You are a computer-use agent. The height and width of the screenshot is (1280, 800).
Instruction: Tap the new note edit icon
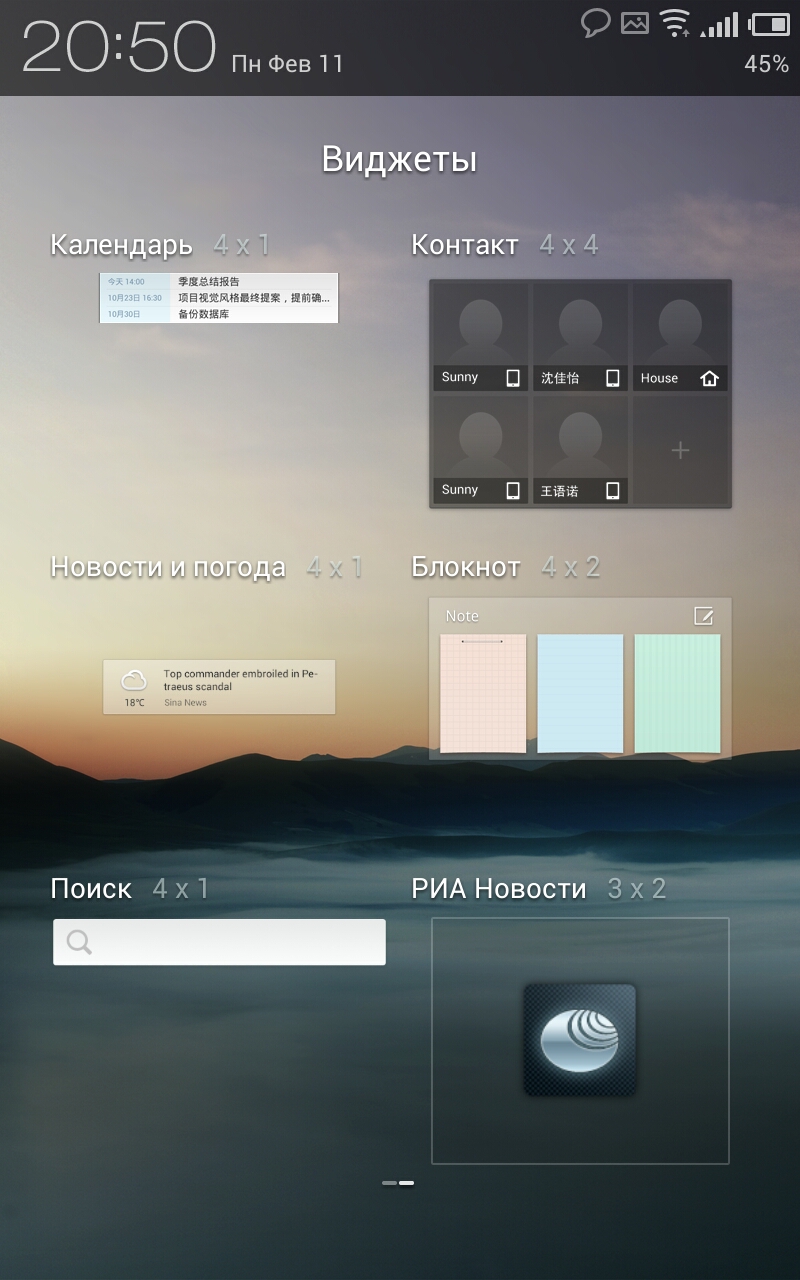(704, 616)
